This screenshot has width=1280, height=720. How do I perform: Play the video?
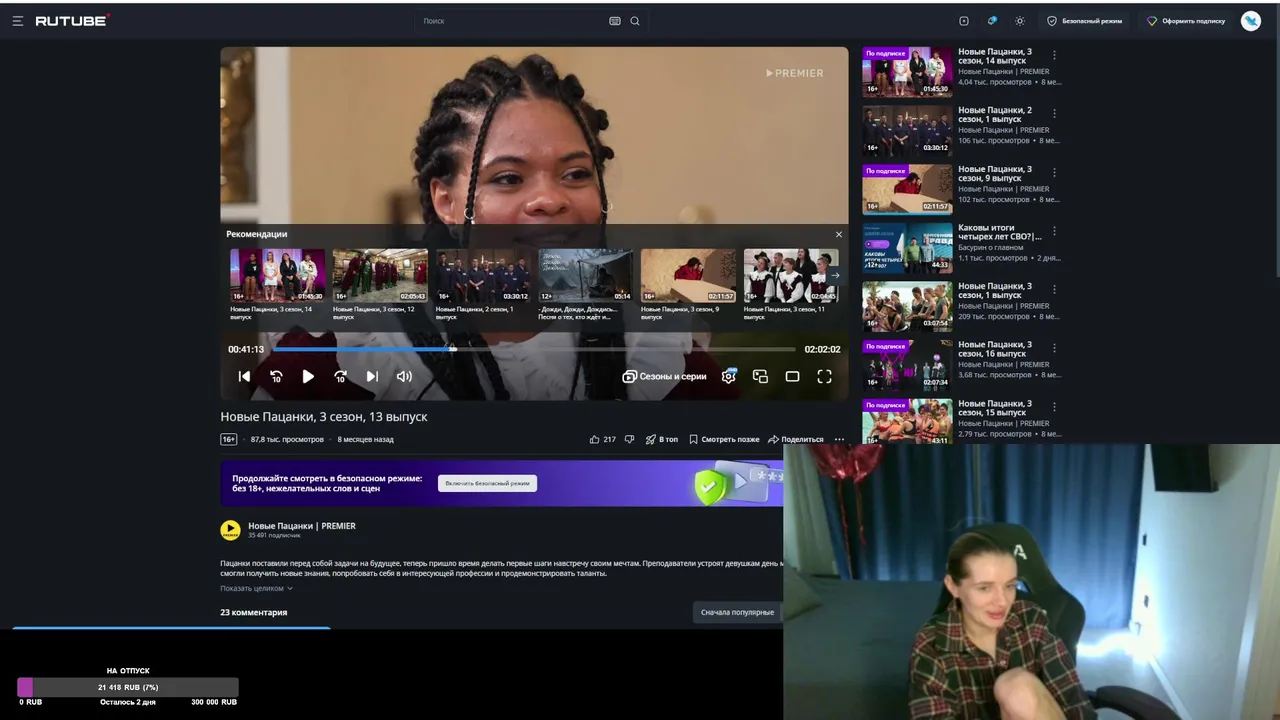pos(308,376)
